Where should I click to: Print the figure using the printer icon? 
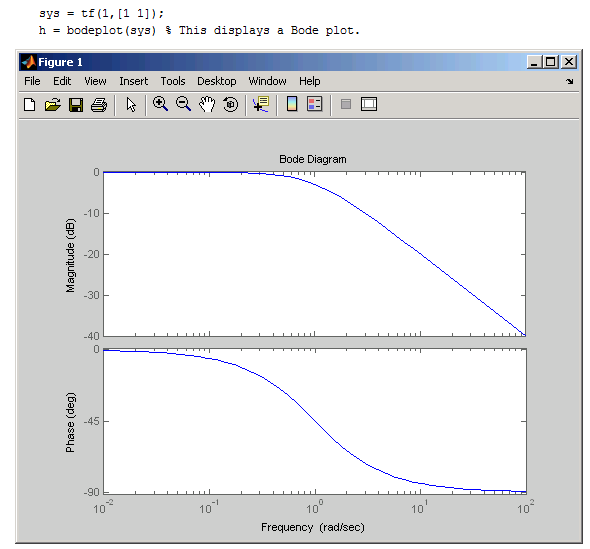[x=99, y=105]
